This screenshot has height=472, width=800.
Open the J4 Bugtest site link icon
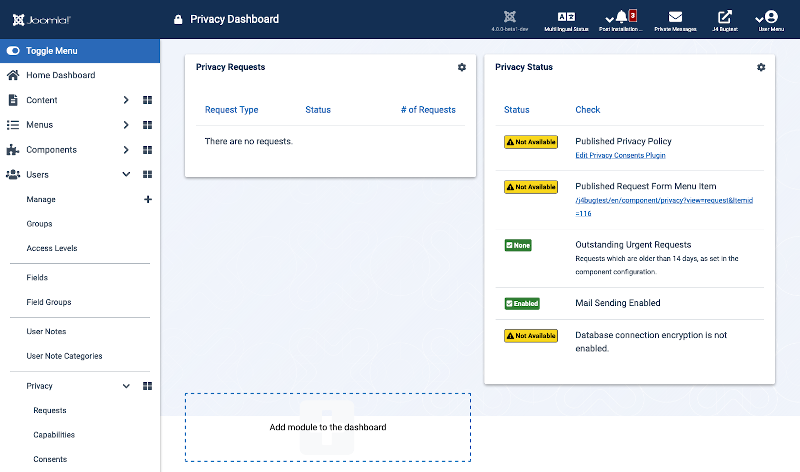coord(725,17)
